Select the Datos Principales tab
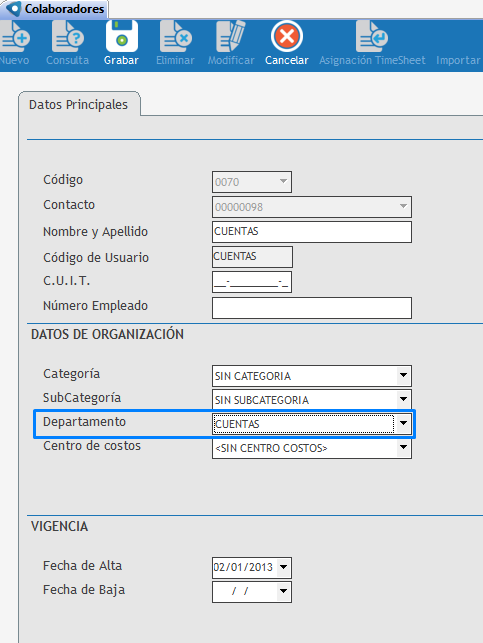The image size is (483, 643). [x=78, y=105]
